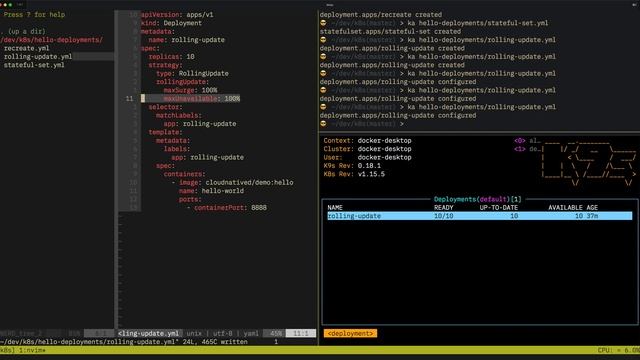Place cursor on 'strategy:' key
This screenshot has width=640, height=360.
pyautogui.click(x=166, y=65)
